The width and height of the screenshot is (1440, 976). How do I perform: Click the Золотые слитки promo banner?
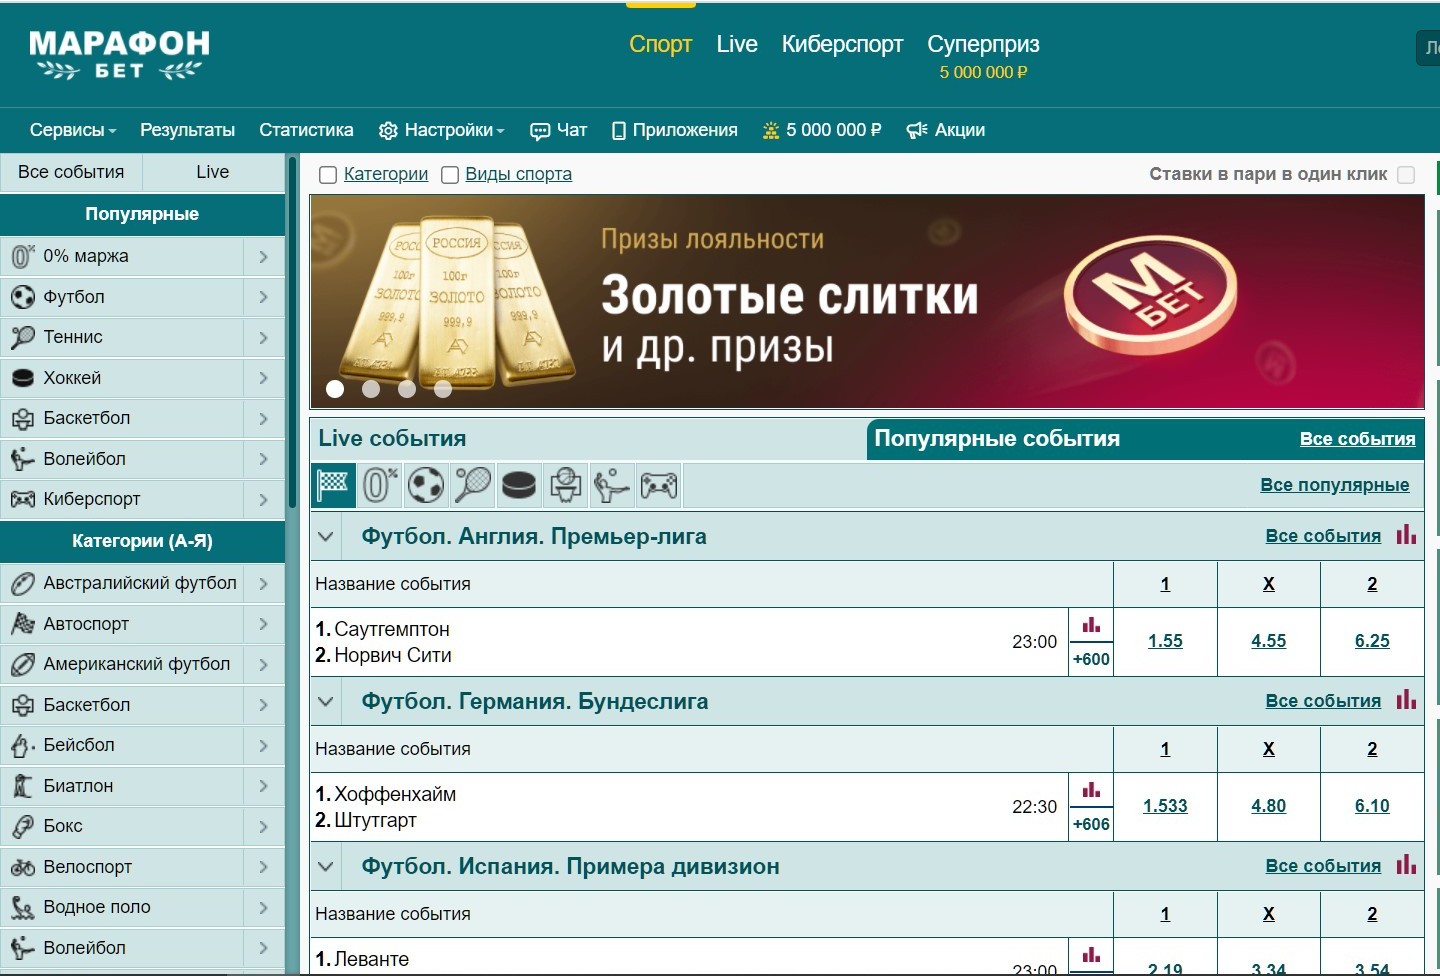coord(867,301)
